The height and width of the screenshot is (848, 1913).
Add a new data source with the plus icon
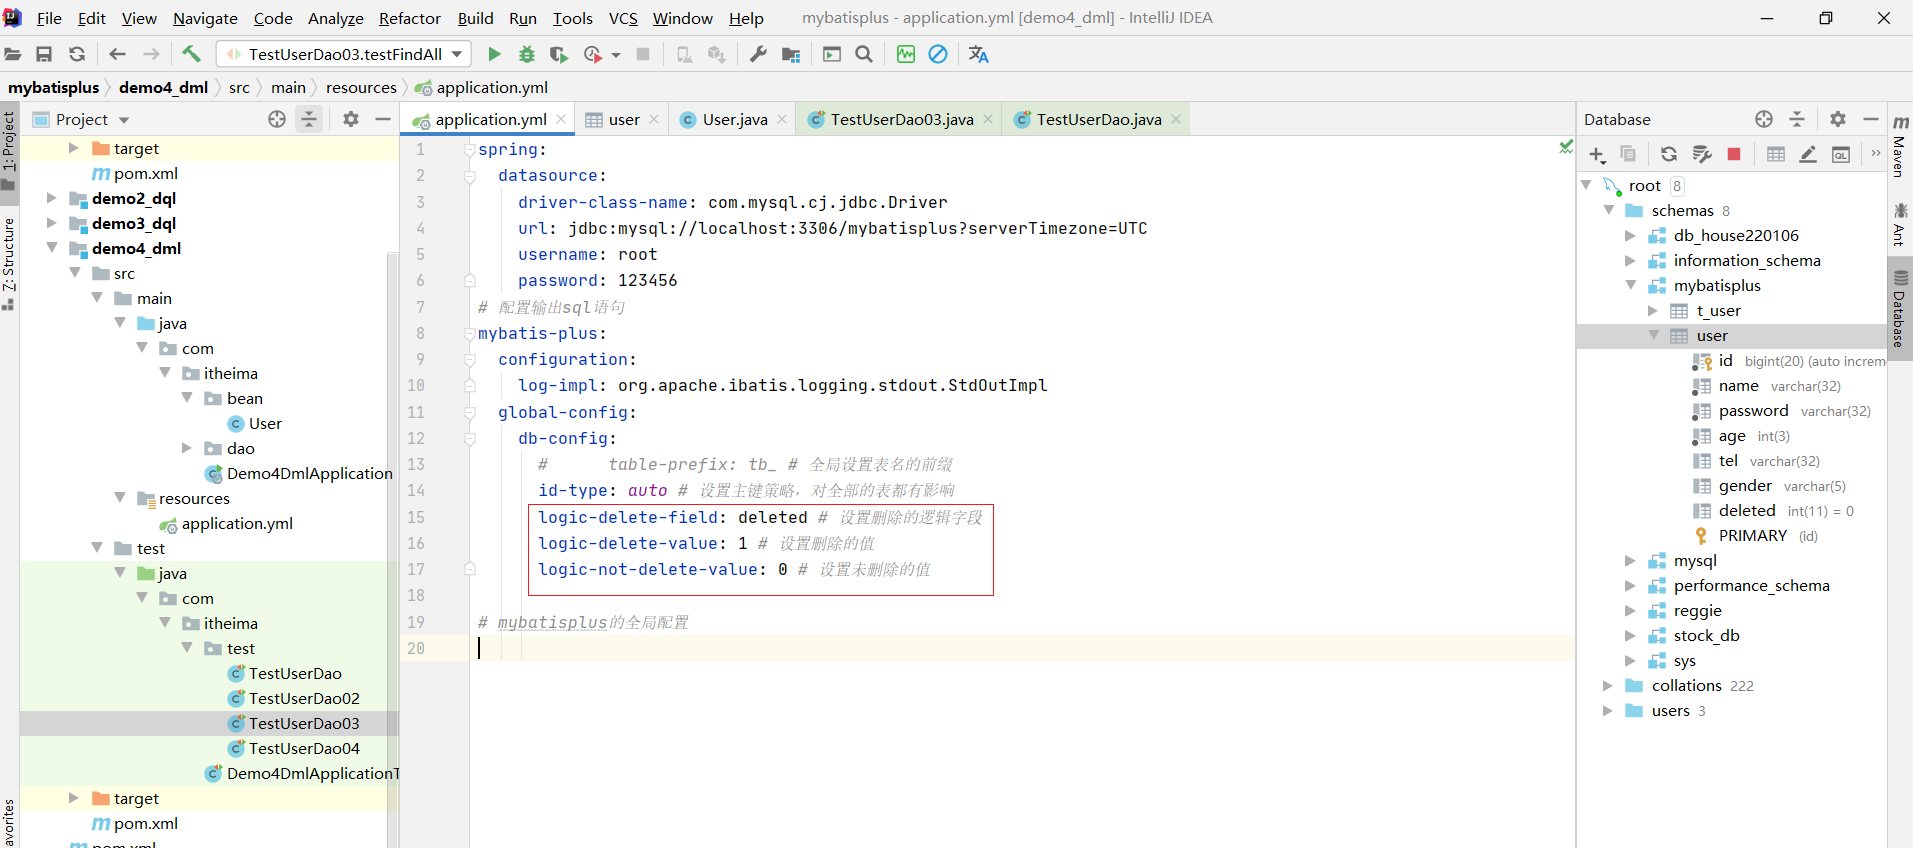[x=1597, y=154]
